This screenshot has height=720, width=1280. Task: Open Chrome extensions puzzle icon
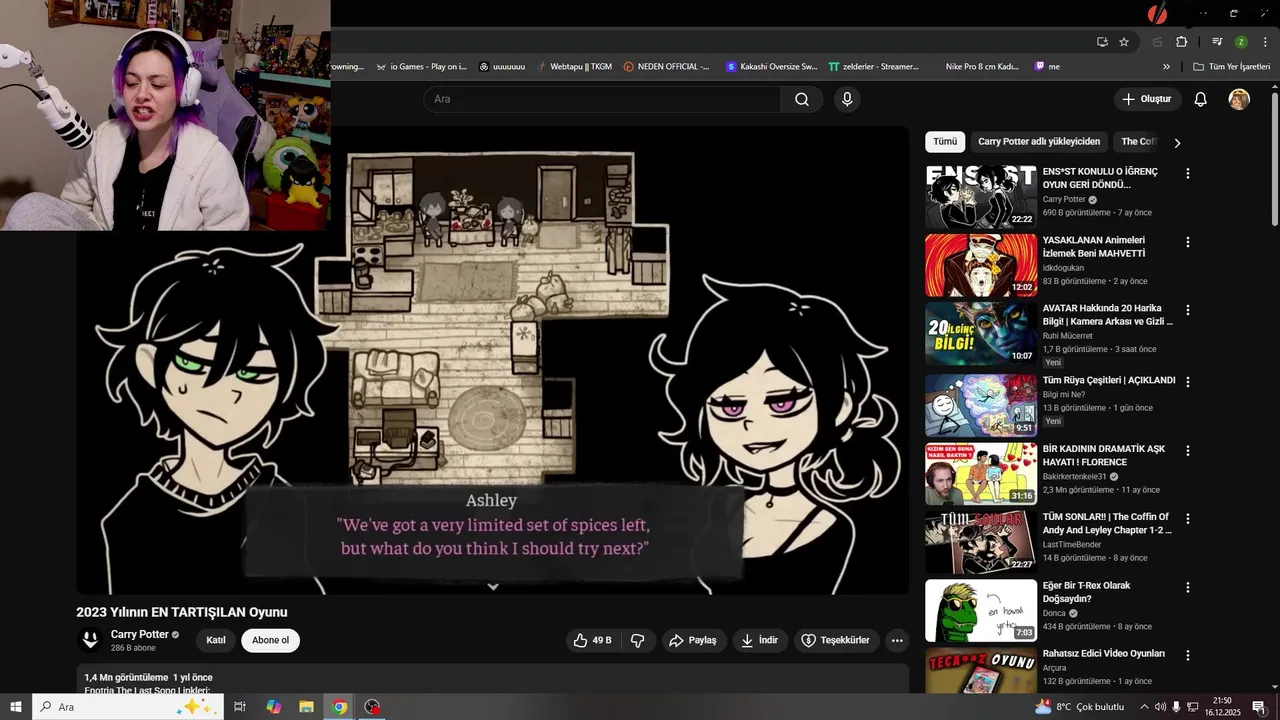(1181, 42)
